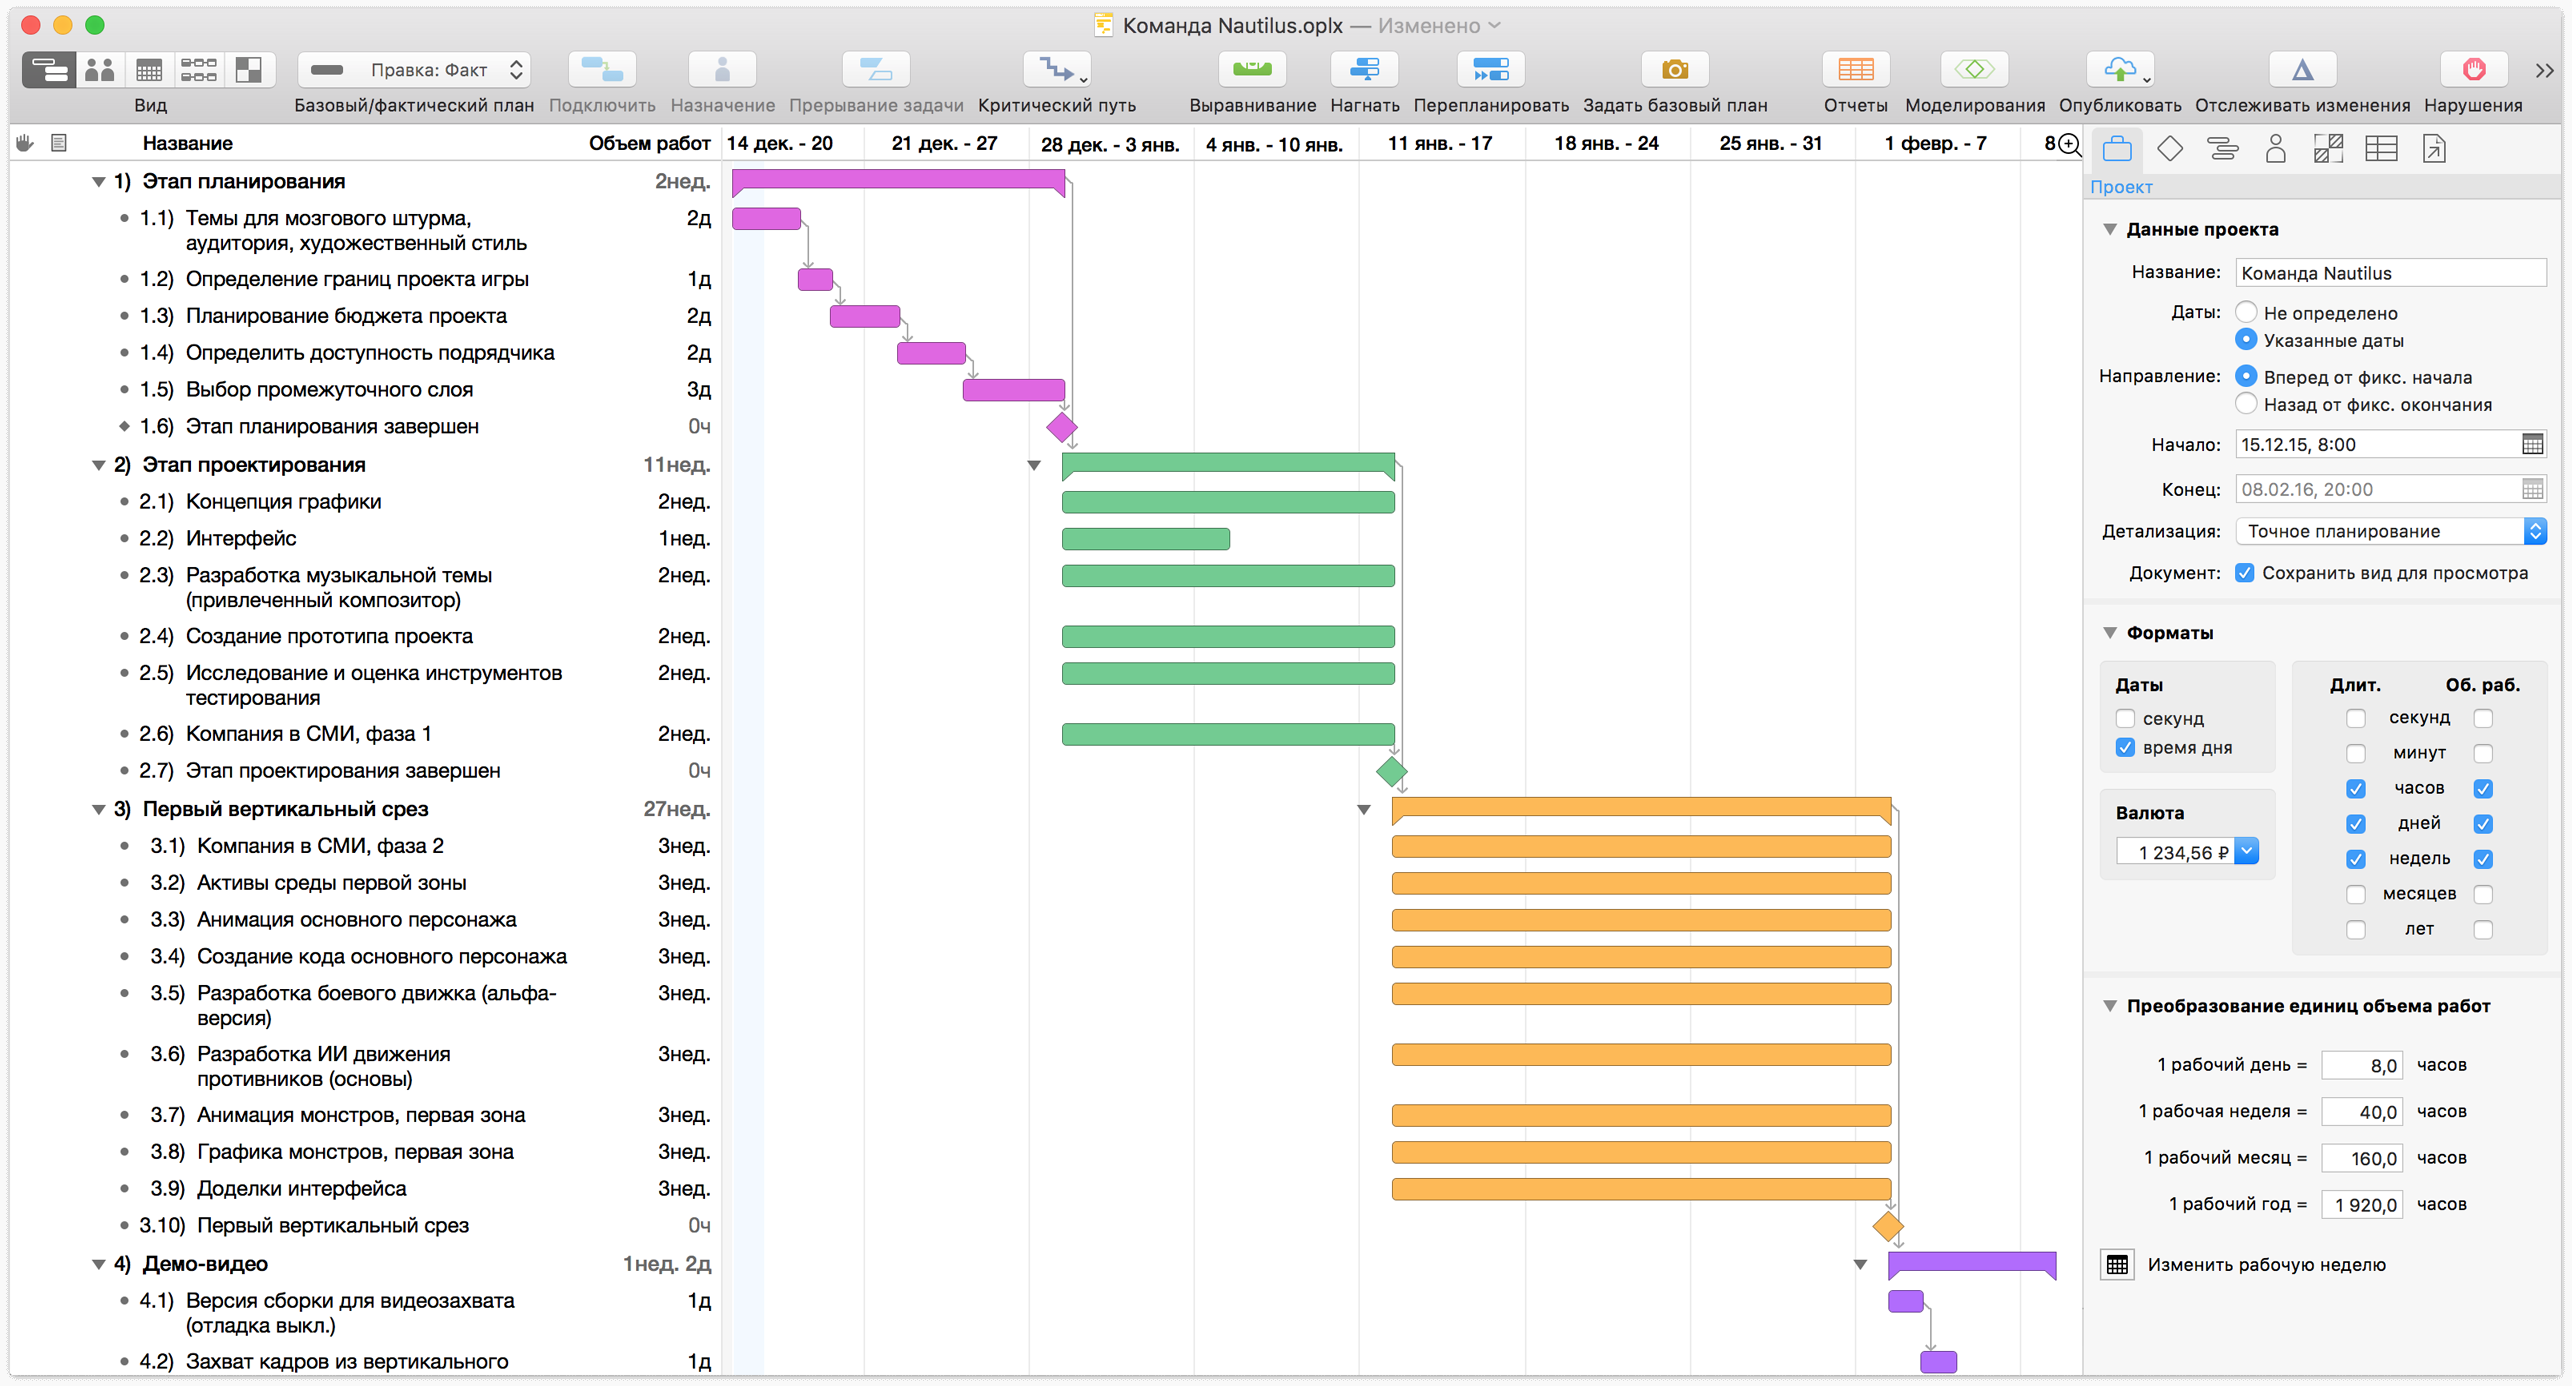Select Указанные даты radio
2572x1386 pixels.
tap(2246, 340)
